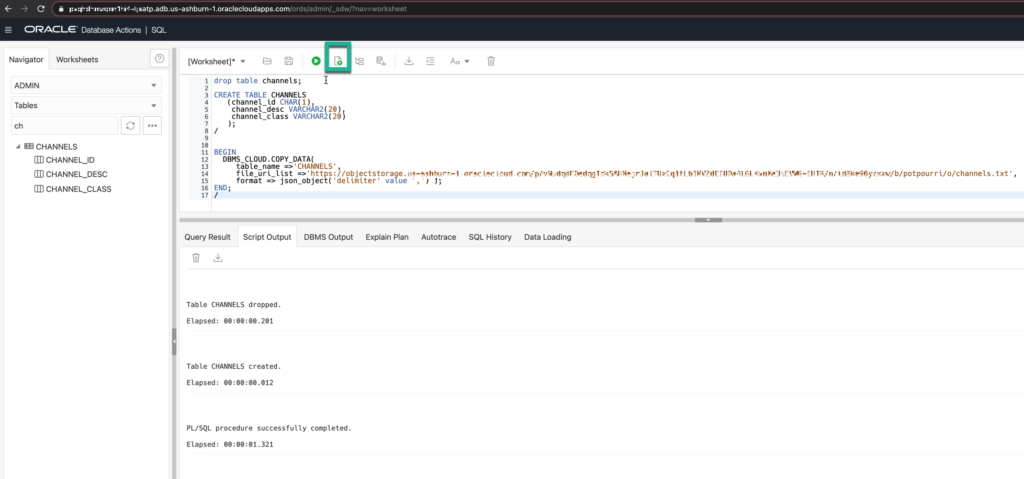The width and height of the screenshot is (1024, 479).
Task: Click the browser address bar URL
Action: 239,9
